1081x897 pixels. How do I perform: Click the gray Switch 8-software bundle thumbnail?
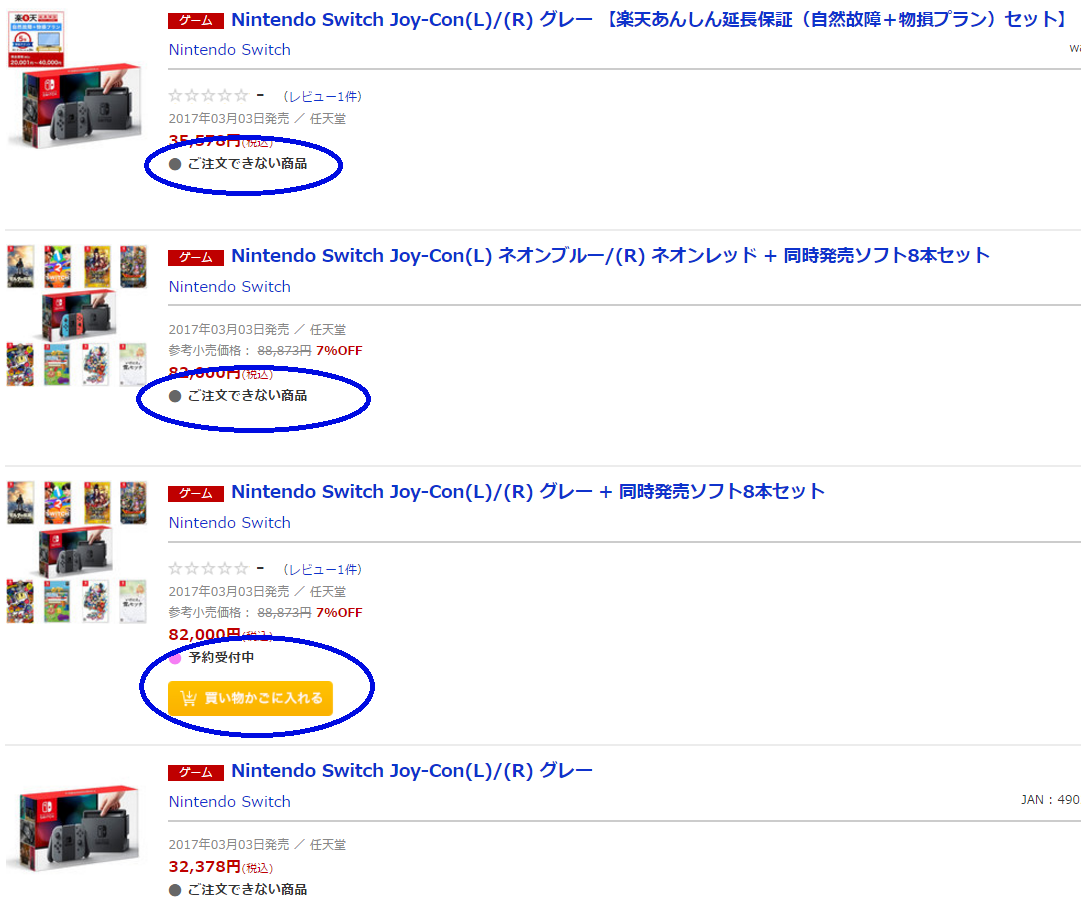77,552
